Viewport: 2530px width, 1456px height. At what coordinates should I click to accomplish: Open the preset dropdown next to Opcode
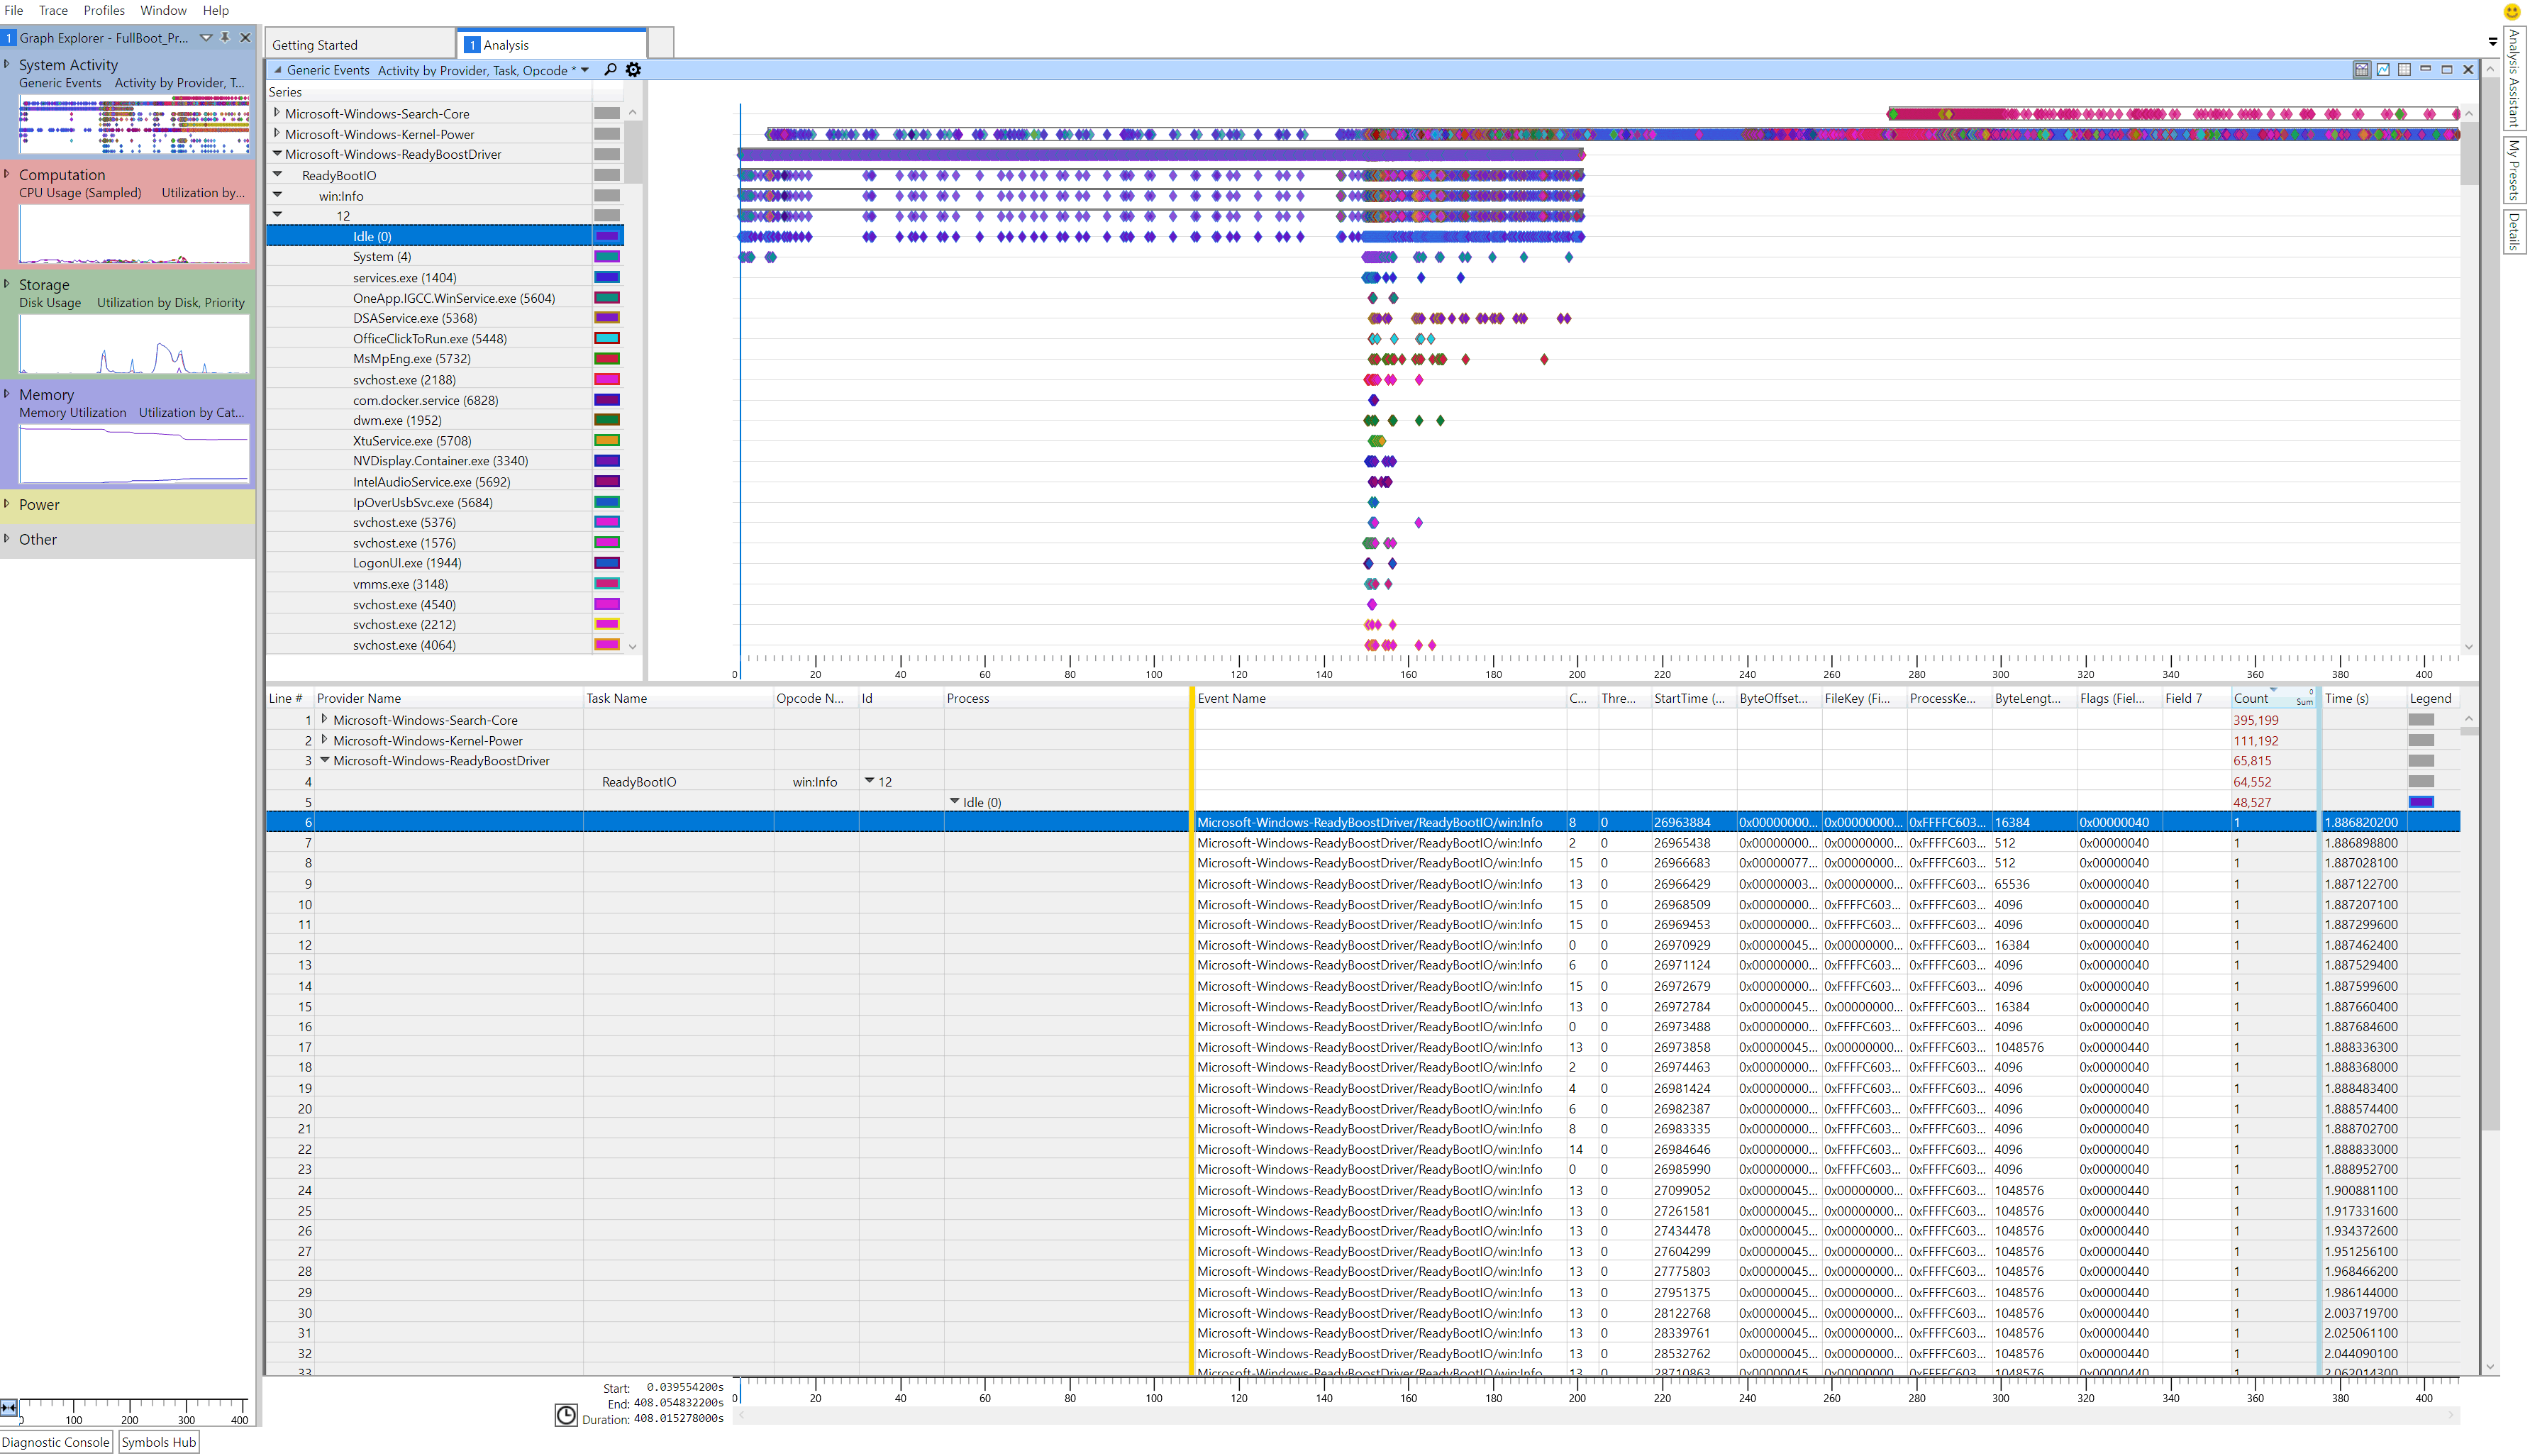(585, 69)
